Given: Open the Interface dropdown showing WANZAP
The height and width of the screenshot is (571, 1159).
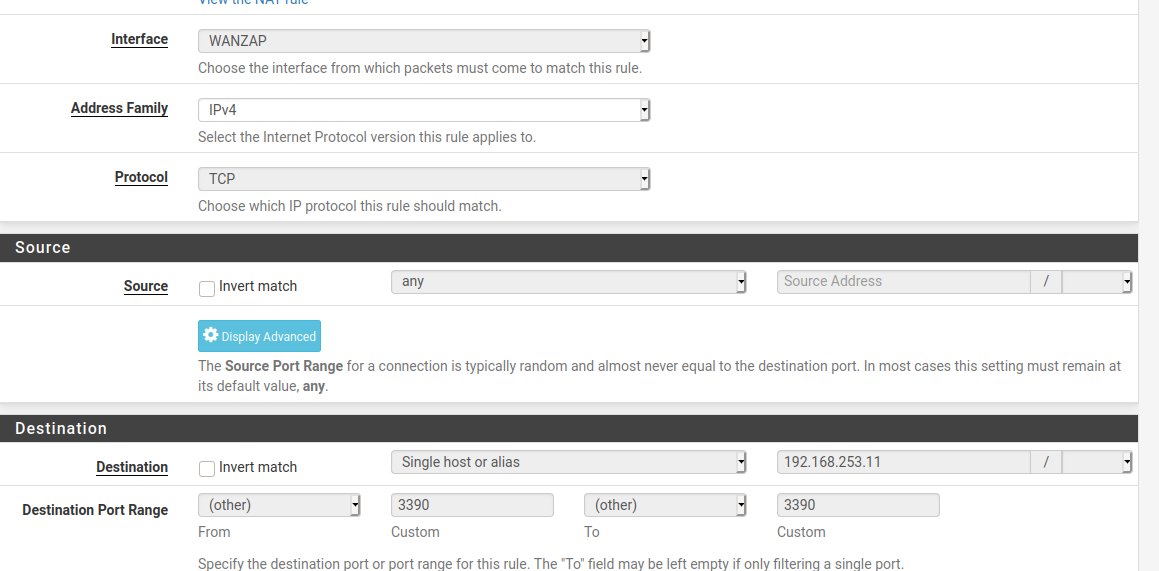Looking at the screenshot, I should (x=424, y=41).
